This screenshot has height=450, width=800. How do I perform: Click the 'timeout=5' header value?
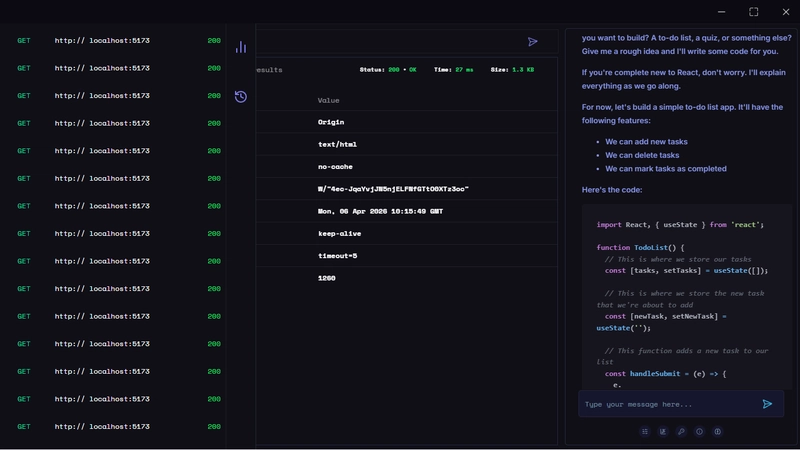[337, 256]
